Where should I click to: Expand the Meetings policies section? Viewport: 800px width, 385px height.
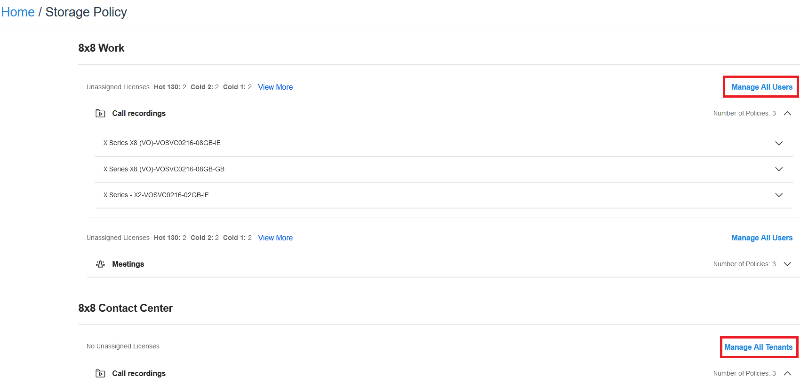point(787,264)
